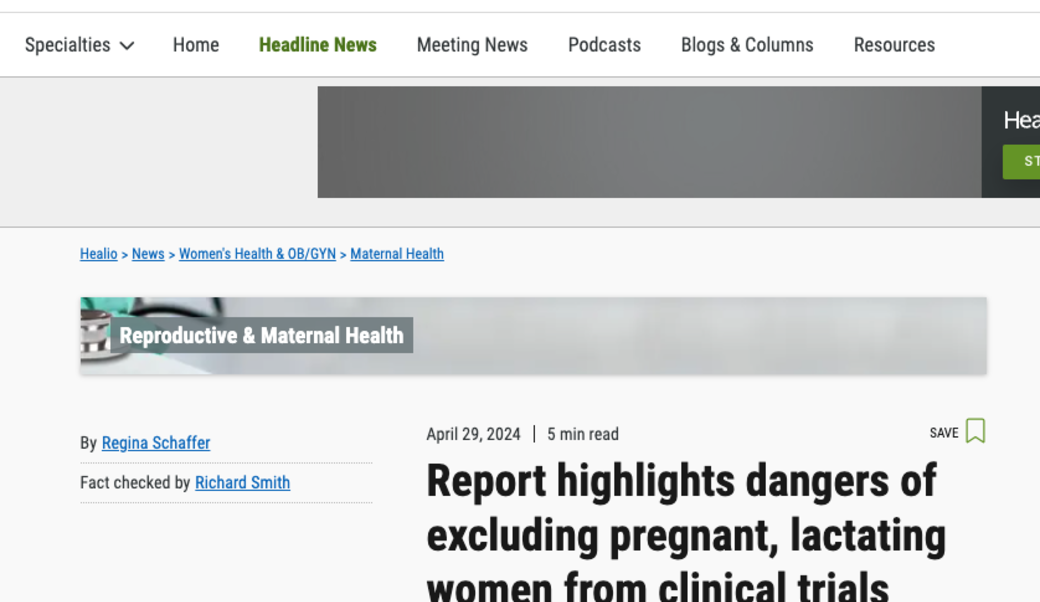1040x602 pixels.
Task: Follow the News breadcrumb link
Action: coord(148,254)
